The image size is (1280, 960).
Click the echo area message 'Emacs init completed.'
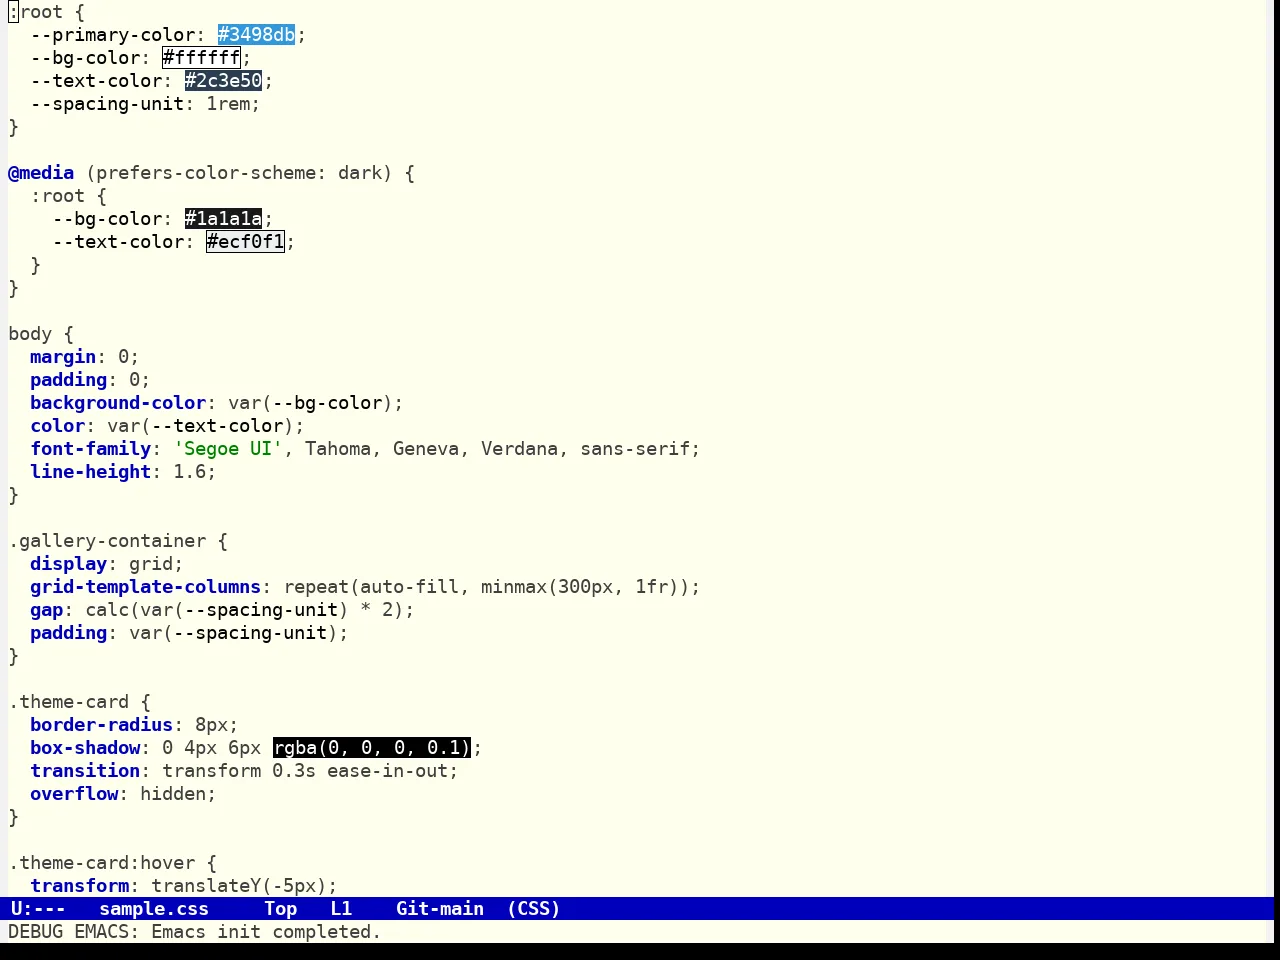(x=266, y=932)
